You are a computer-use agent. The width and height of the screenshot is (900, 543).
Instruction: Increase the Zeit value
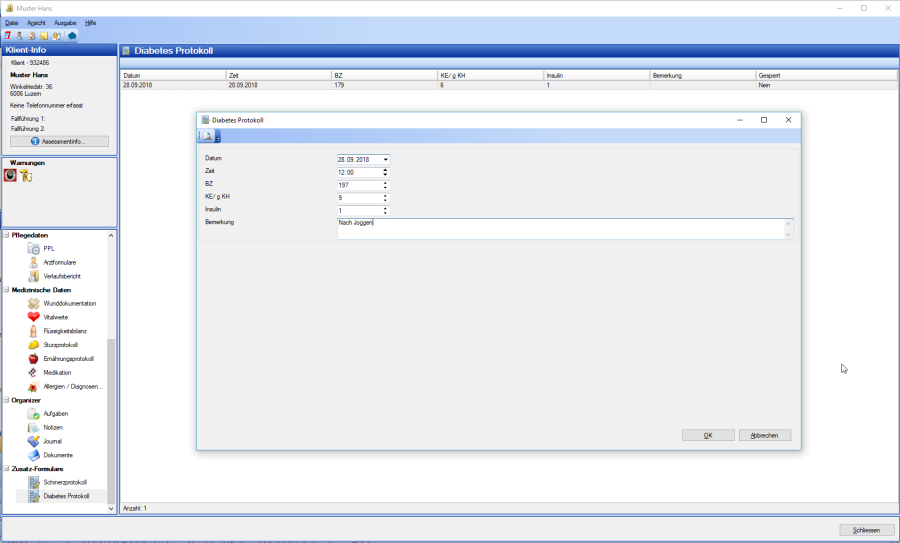point(385,170)
